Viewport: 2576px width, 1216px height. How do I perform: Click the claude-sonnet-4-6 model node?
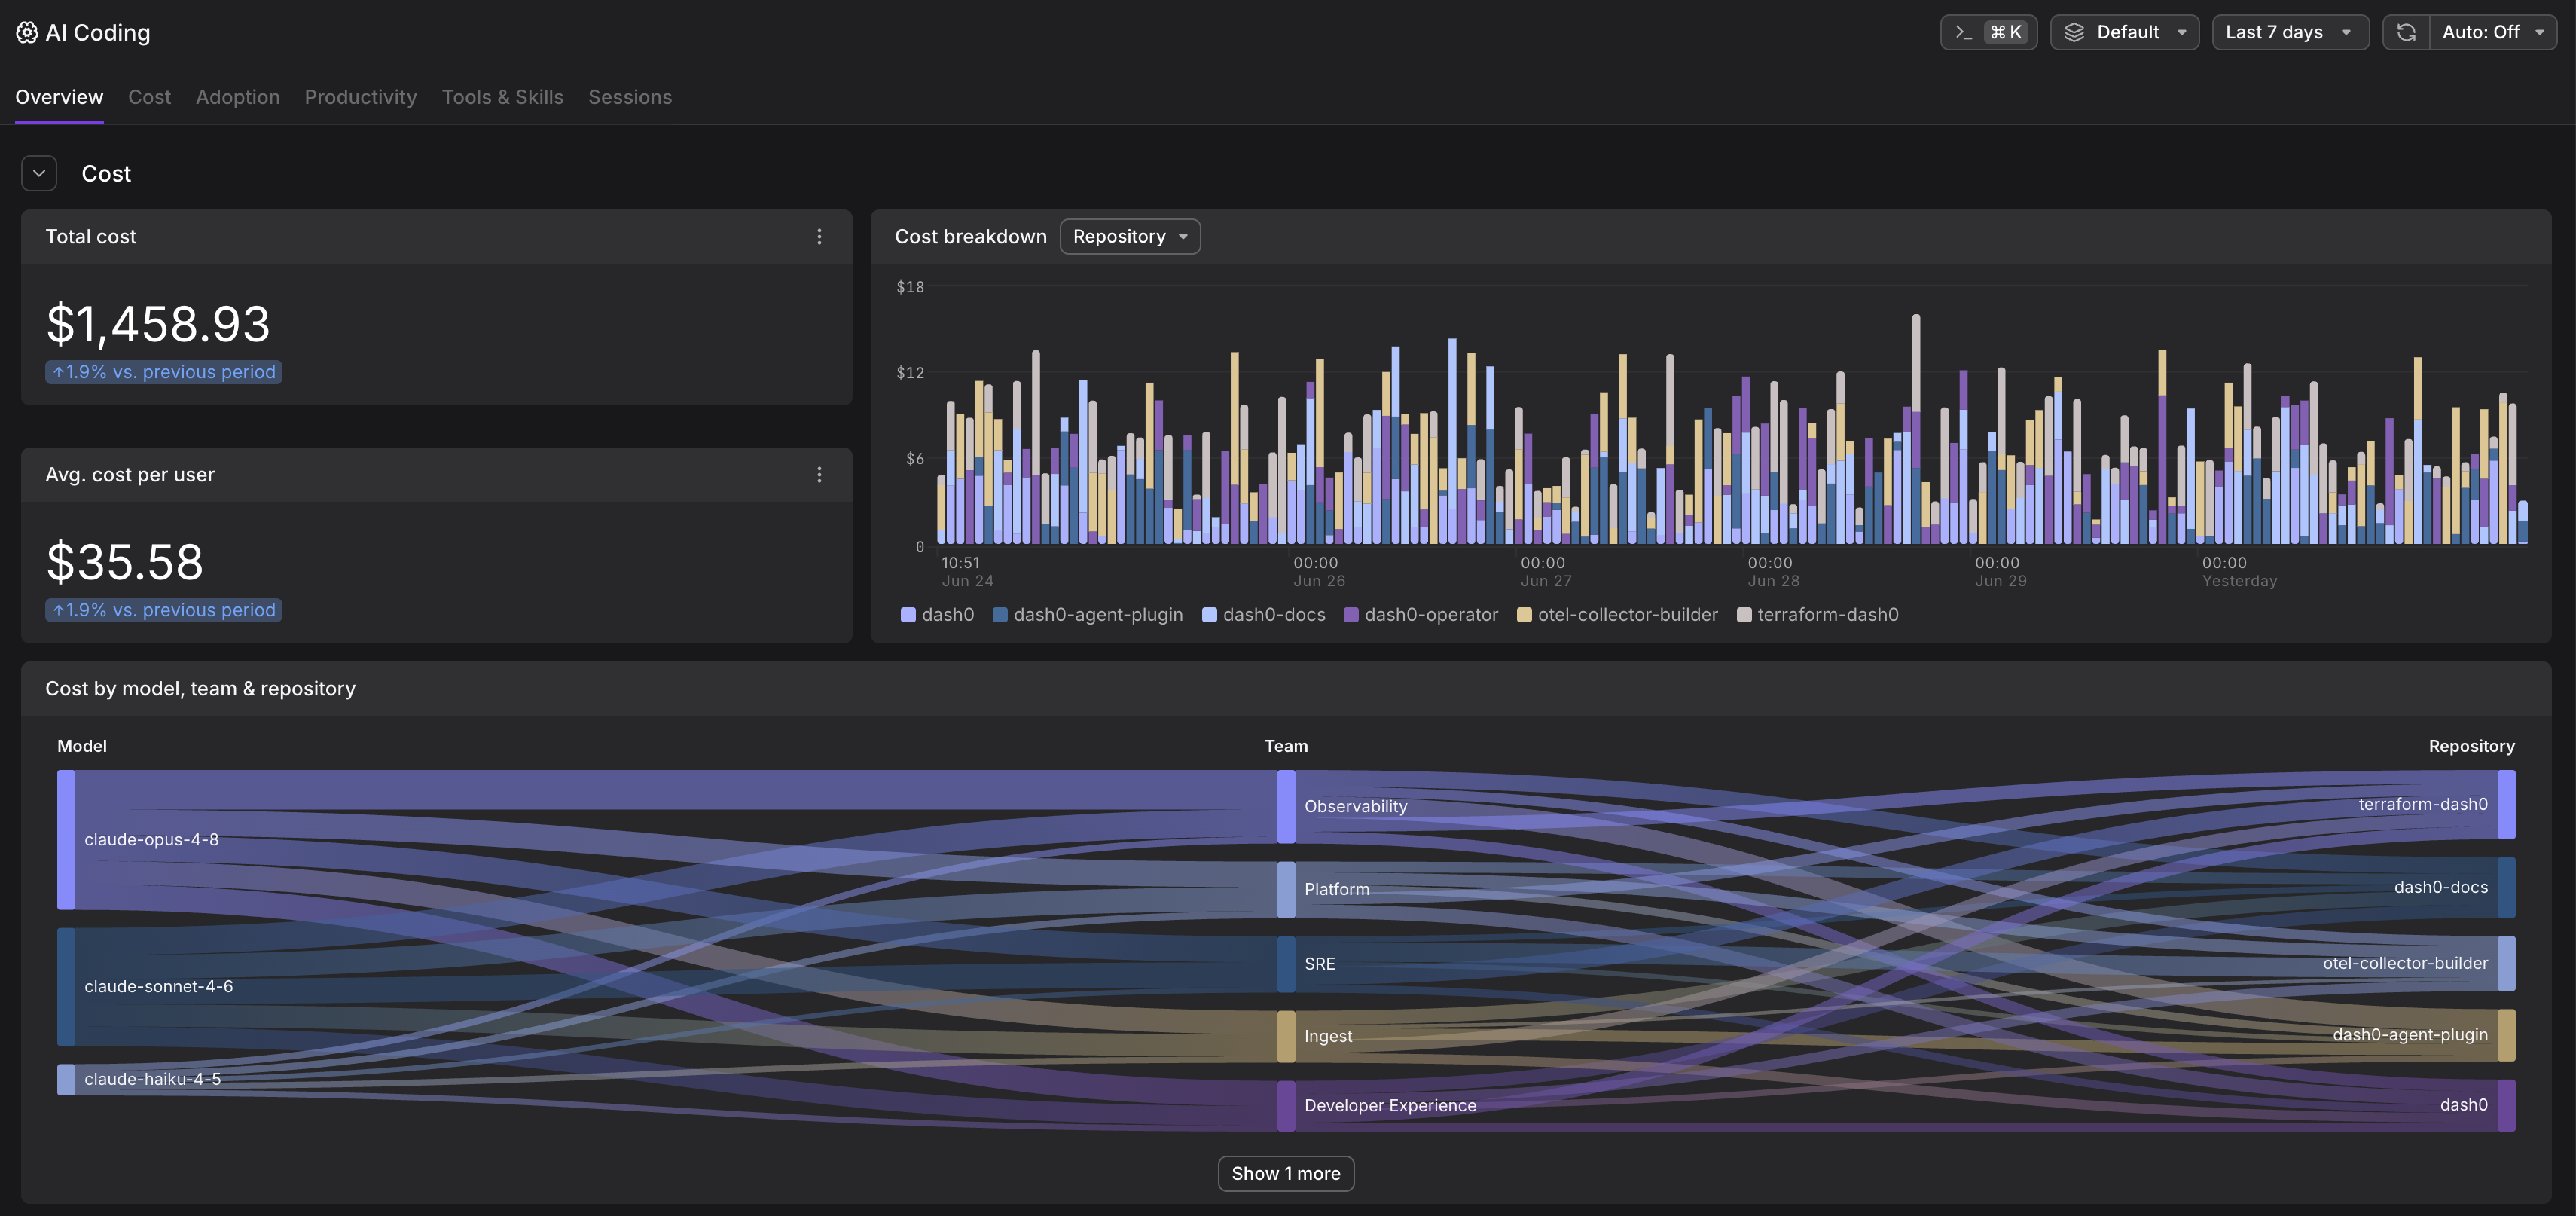coord(66,987)
